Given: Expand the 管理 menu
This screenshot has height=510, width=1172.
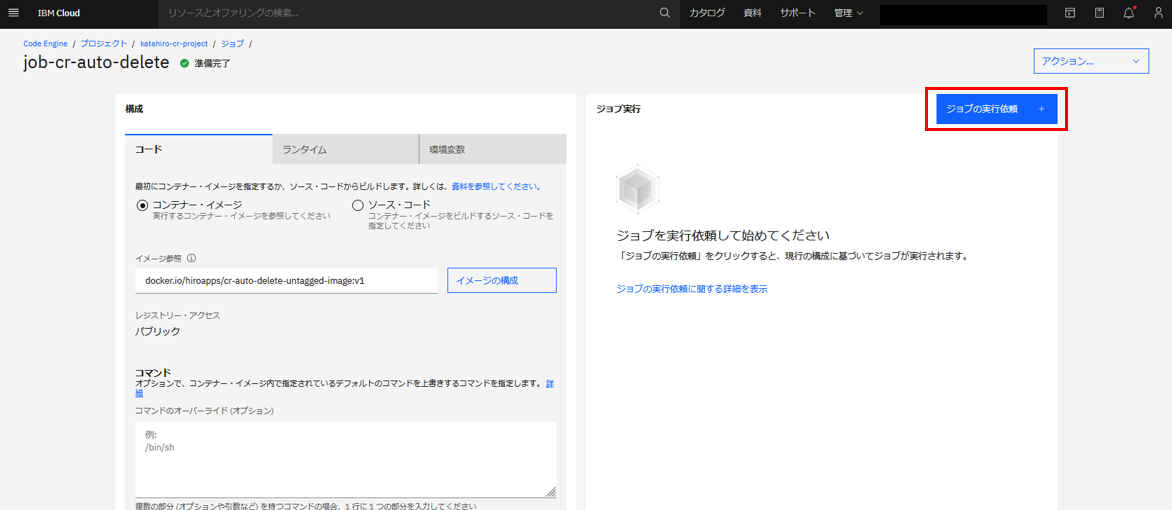Looking at the screenshot, I should [x=848, y=13].
